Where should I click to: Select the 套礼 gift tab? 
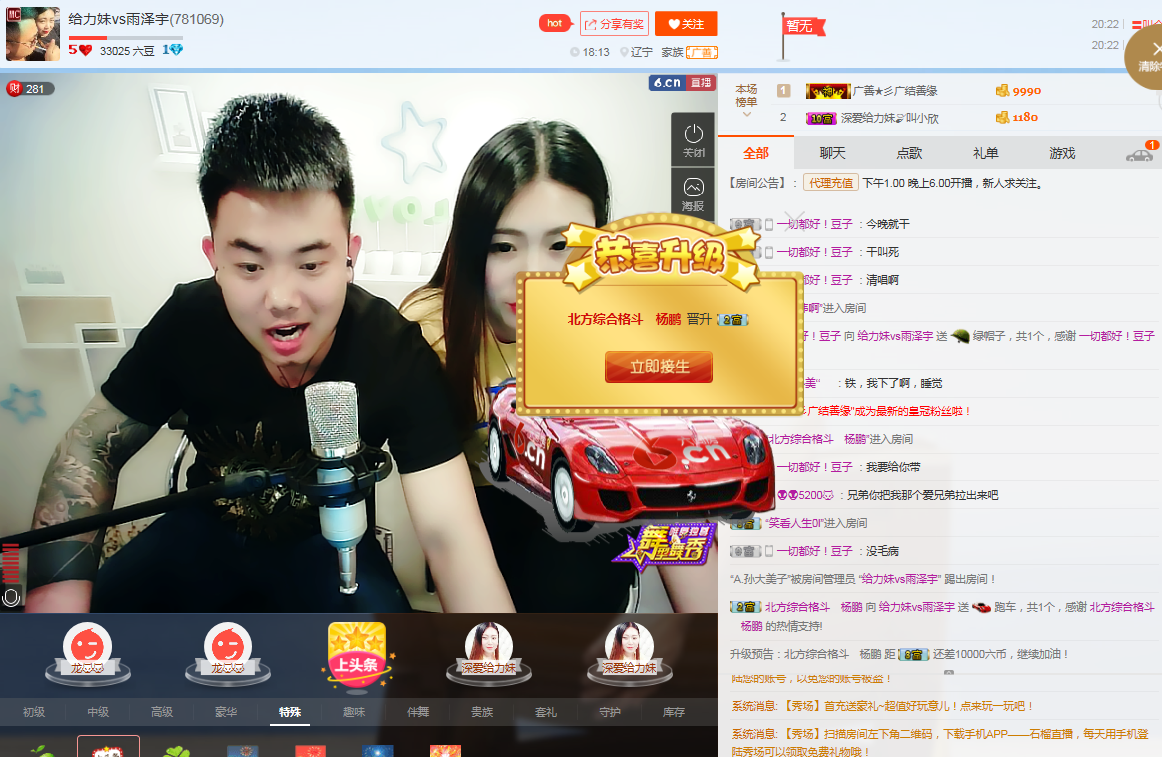[x=545, y=712]
